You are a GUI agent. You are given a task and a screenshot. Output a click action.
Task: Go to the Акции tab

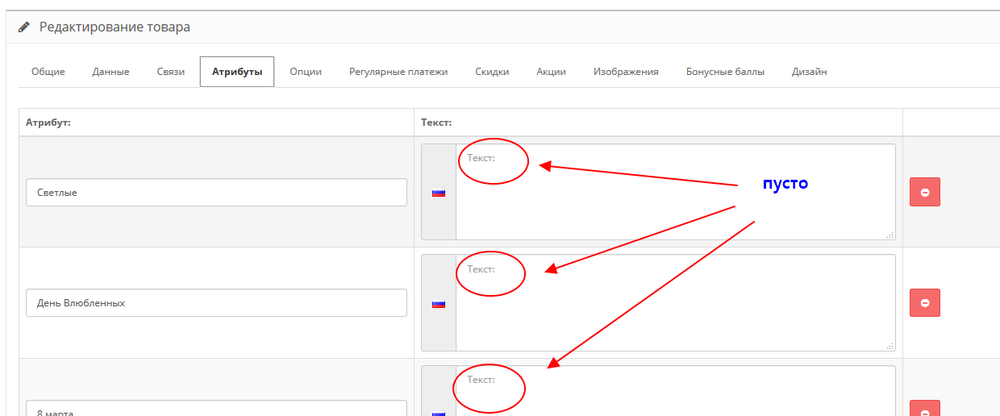551,72
